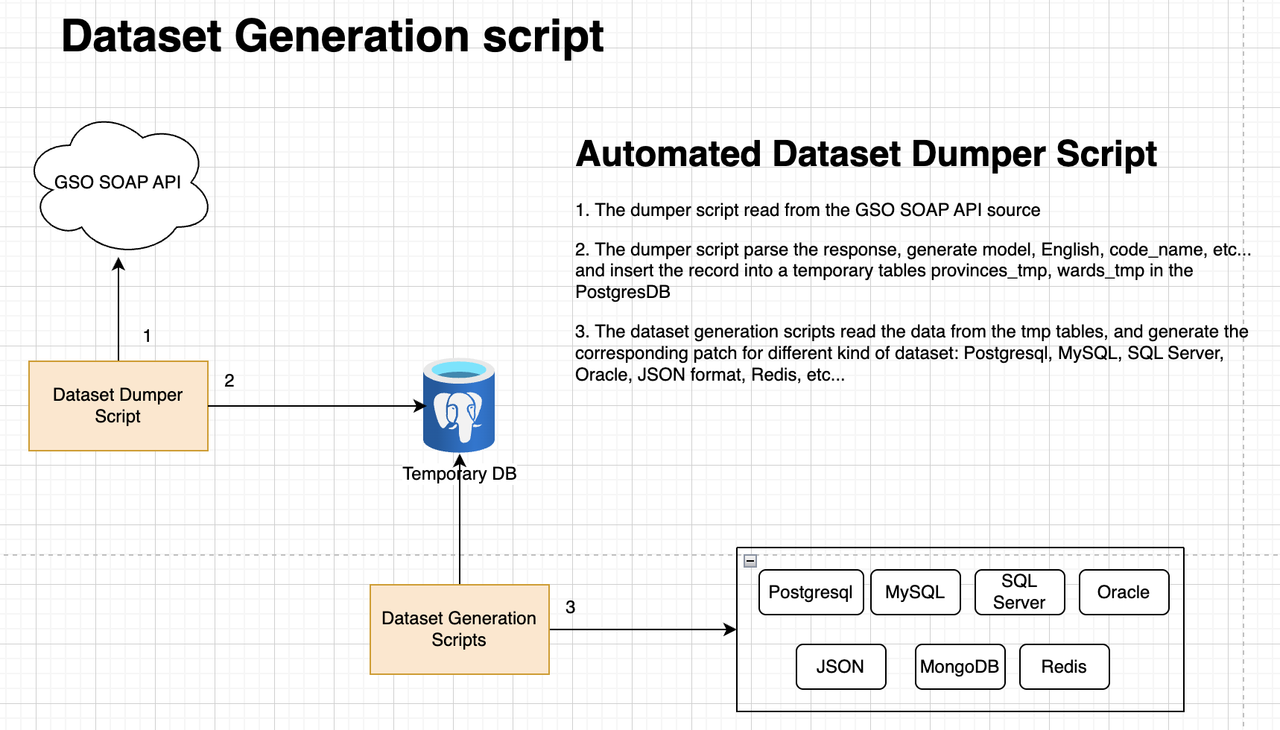Click the MySQL format box

(915, 592)
